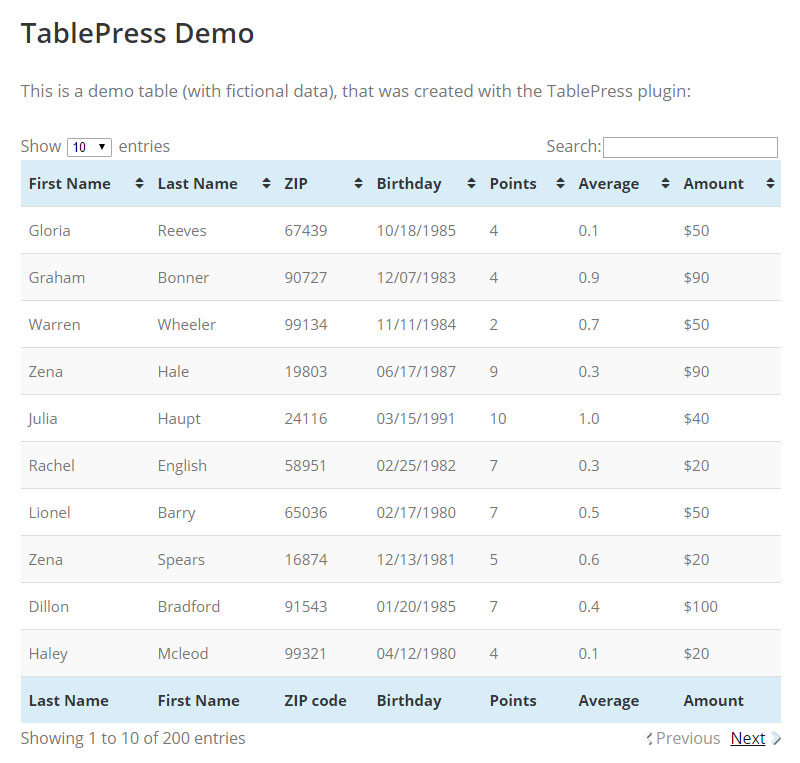Open the Show entries count dropdown
This screenshot has width=800, height=763.
pos(89,147)
